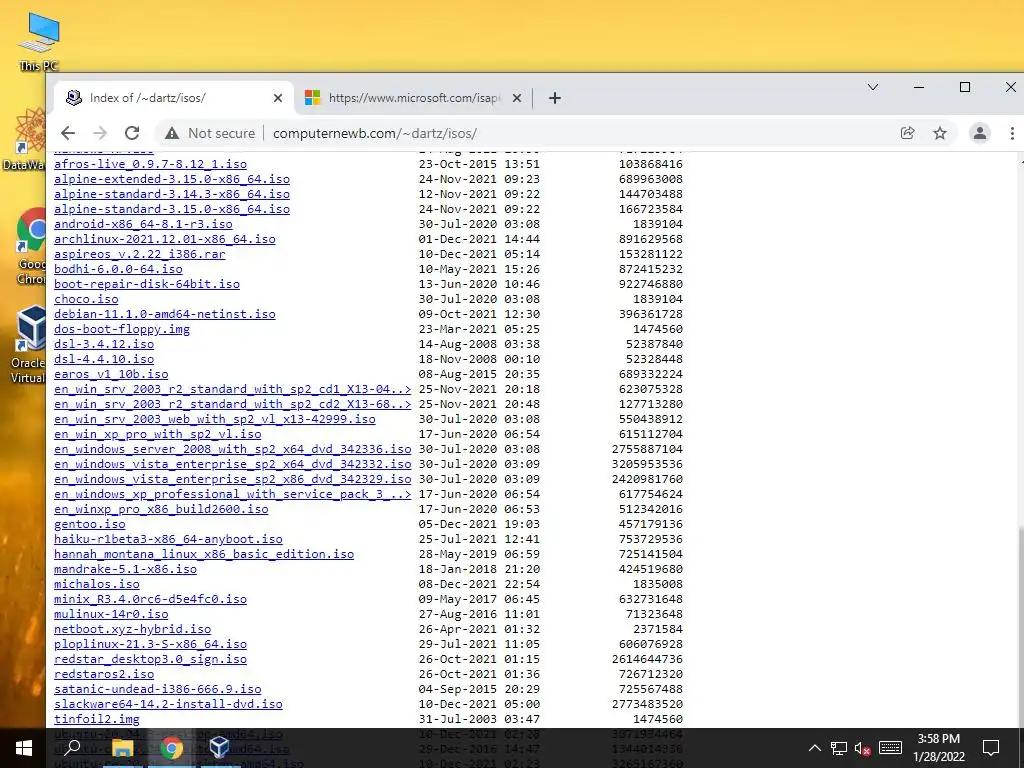The width and height of the screenshot is (1024, 768).
Task: Click the dos-boot-floppy.img link
Action: click(122, 329)
